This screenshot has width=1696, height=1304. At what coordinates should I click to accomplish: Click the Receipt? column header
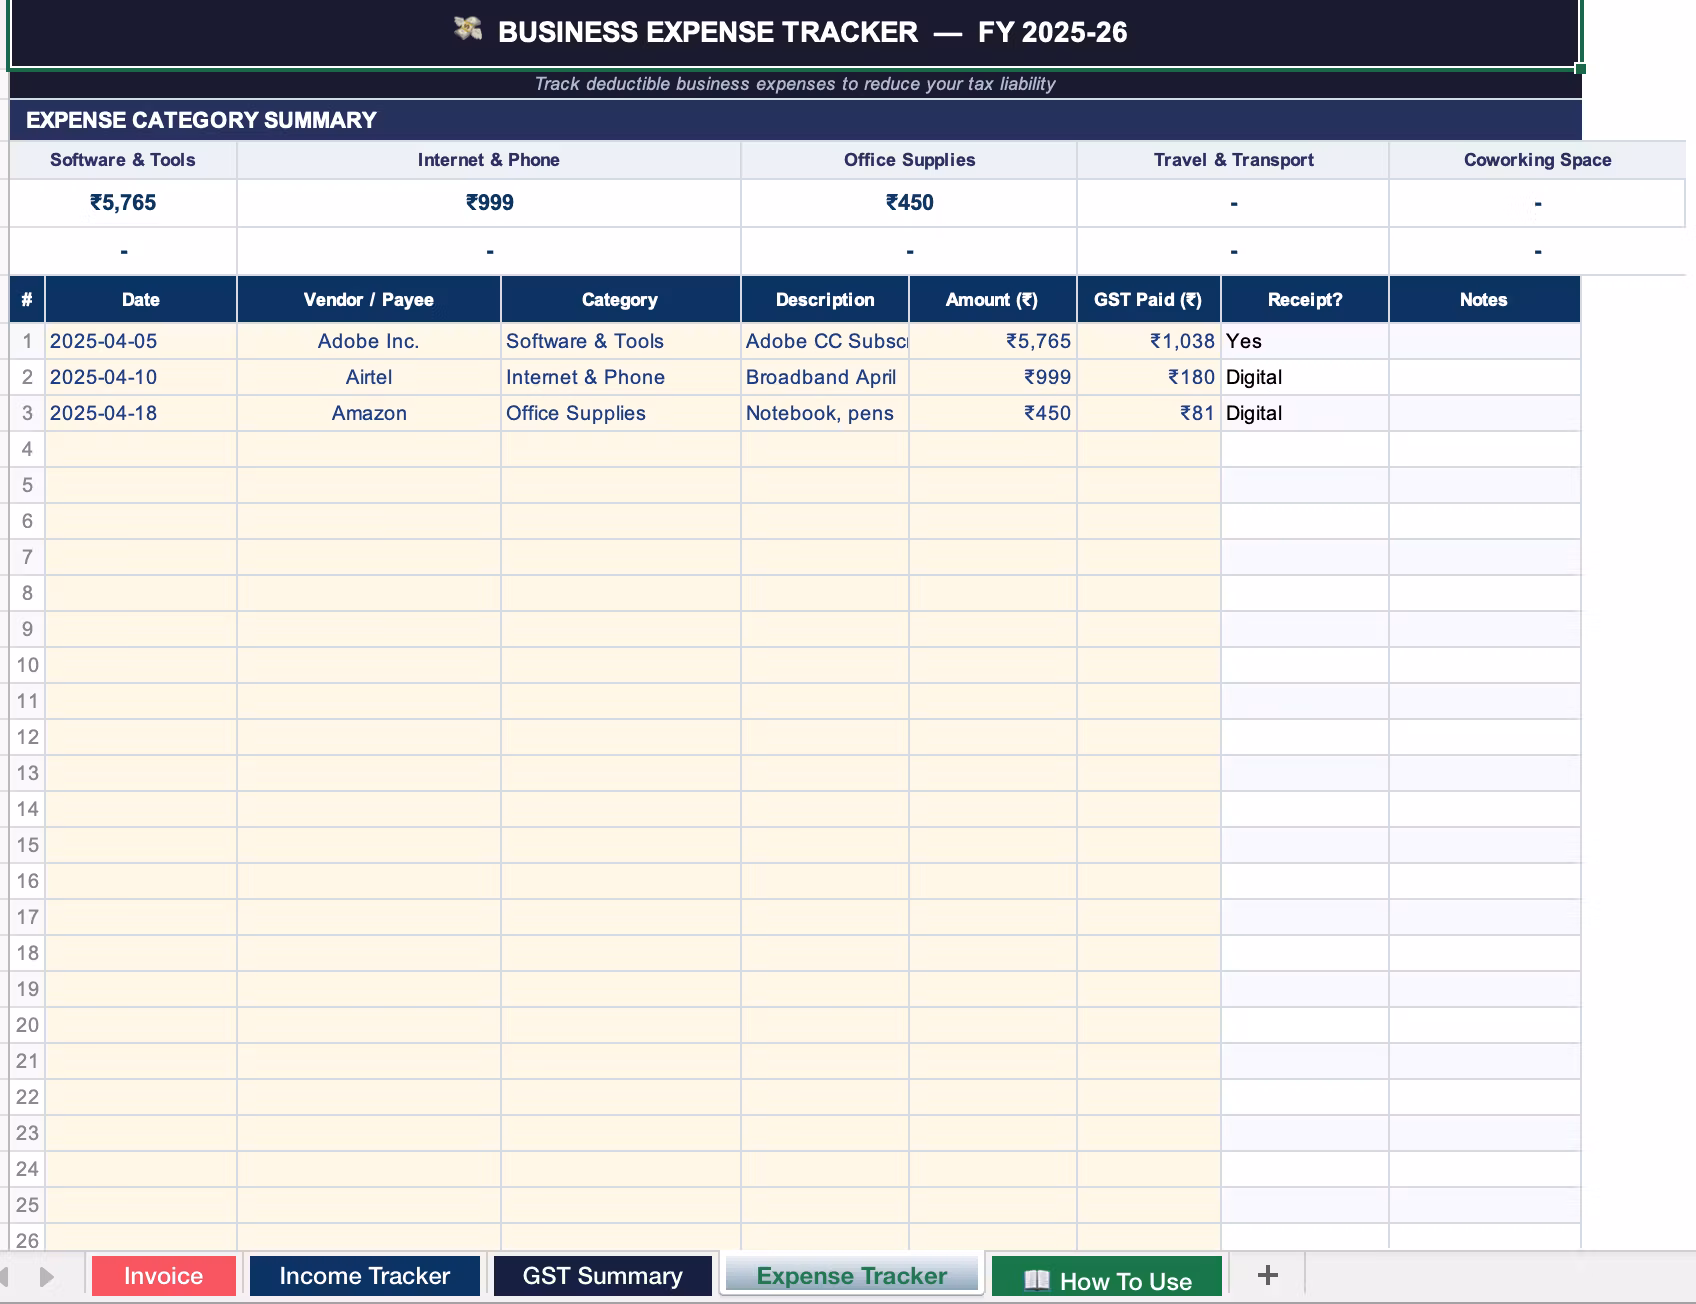click(x=1305, y=300)
